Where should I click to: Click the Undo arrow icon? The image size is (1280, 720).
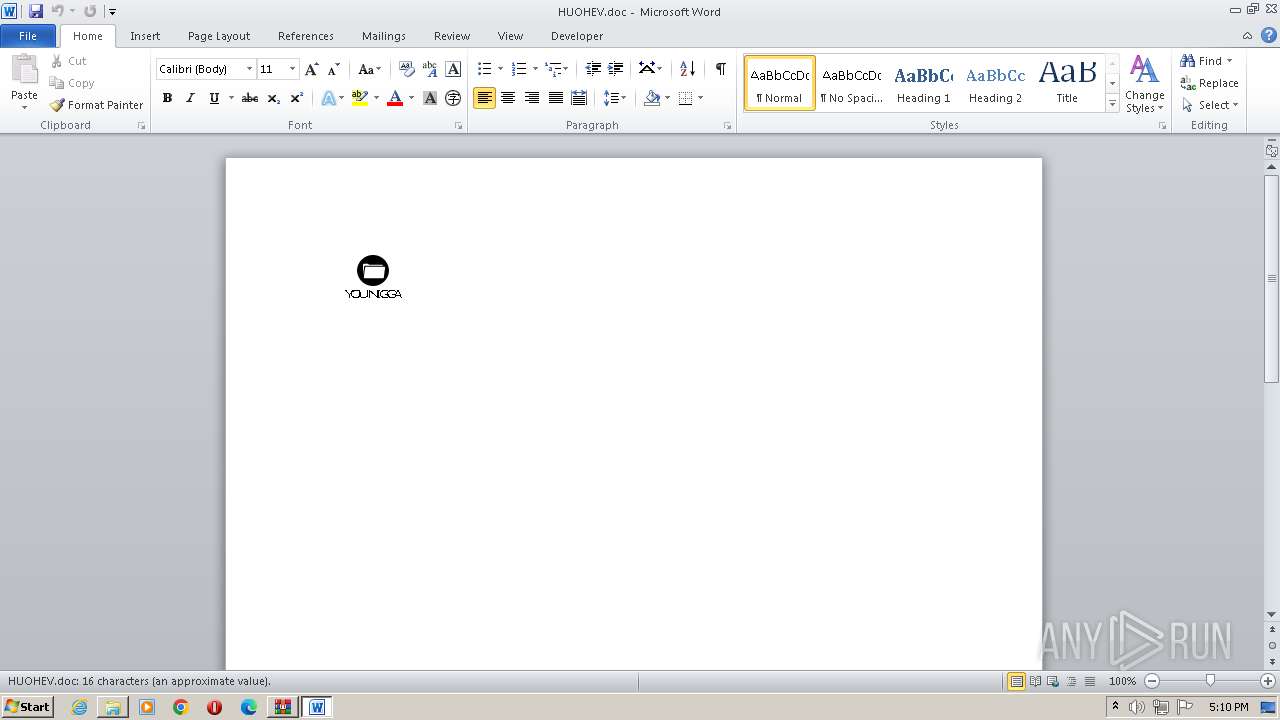(57, 11)
